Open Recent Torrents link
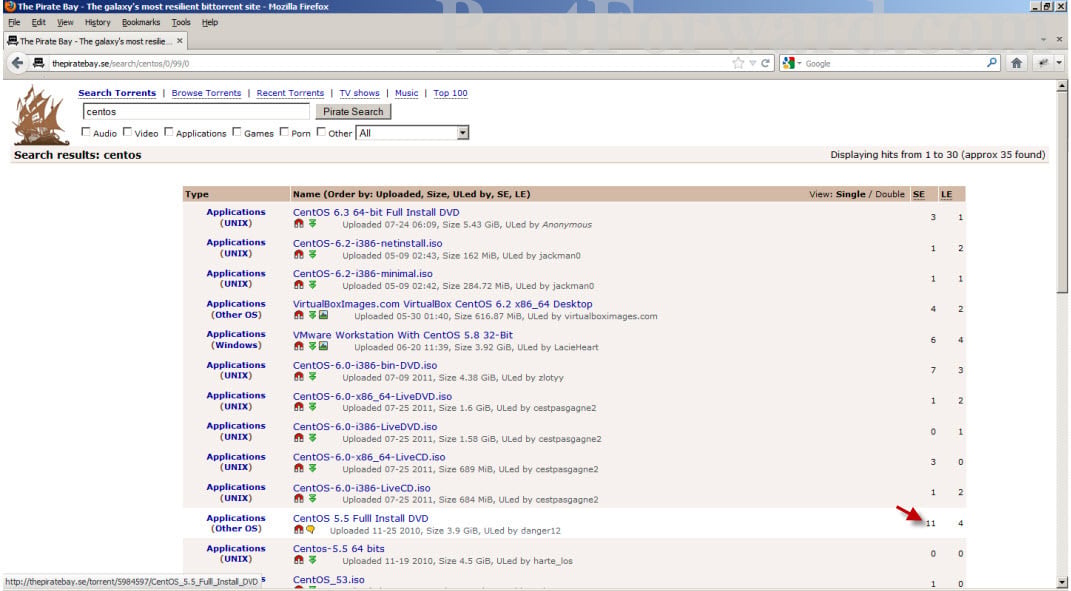1071x591 pixels. (x=290, y=93)
